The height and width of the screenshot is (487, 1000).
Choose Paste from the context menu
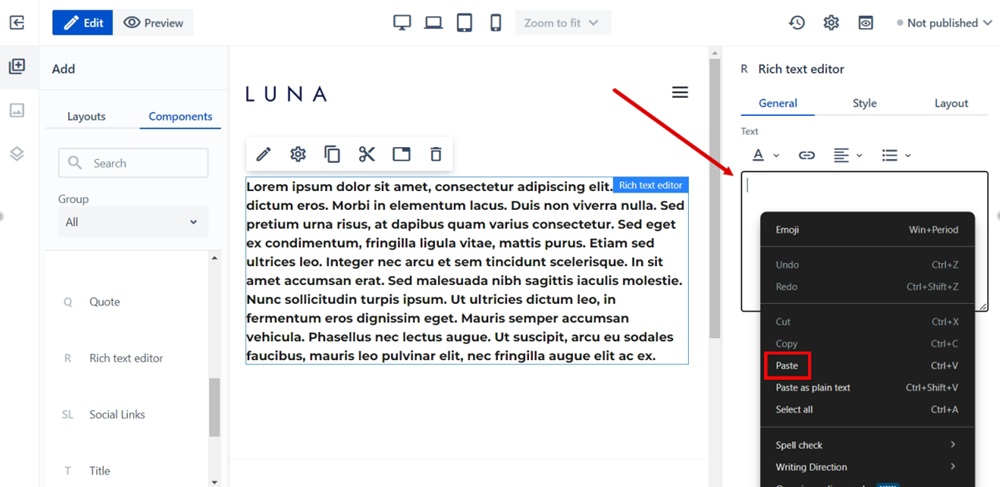pos(867,366)
